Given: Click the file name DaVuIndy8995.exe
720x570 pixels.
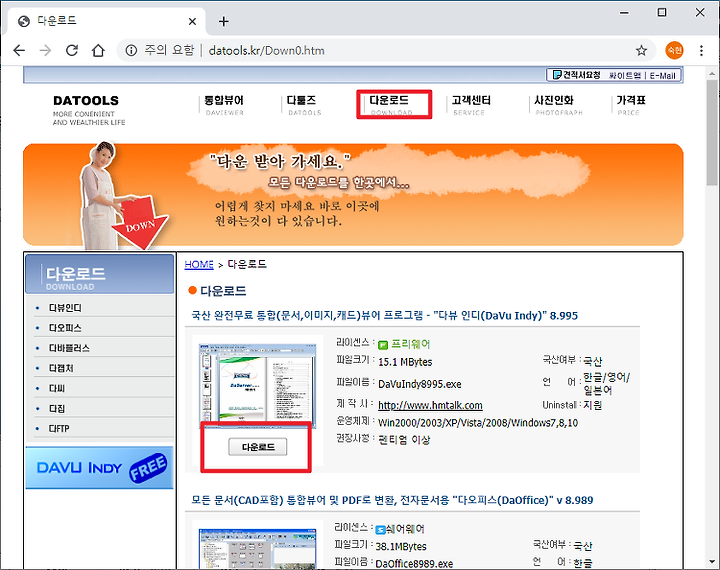Looking at the screenshot, I should 420,384.
